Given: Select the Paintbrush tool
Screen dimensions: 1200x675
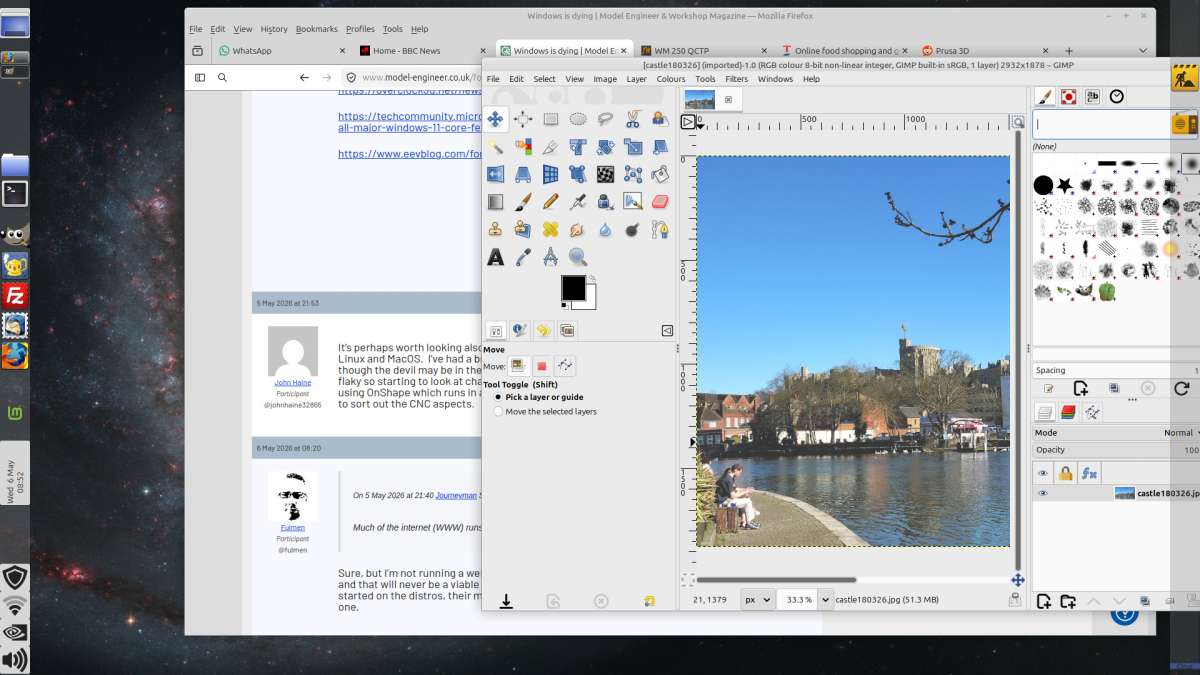Looking at the screenshot, I should [x=523, y=202].
